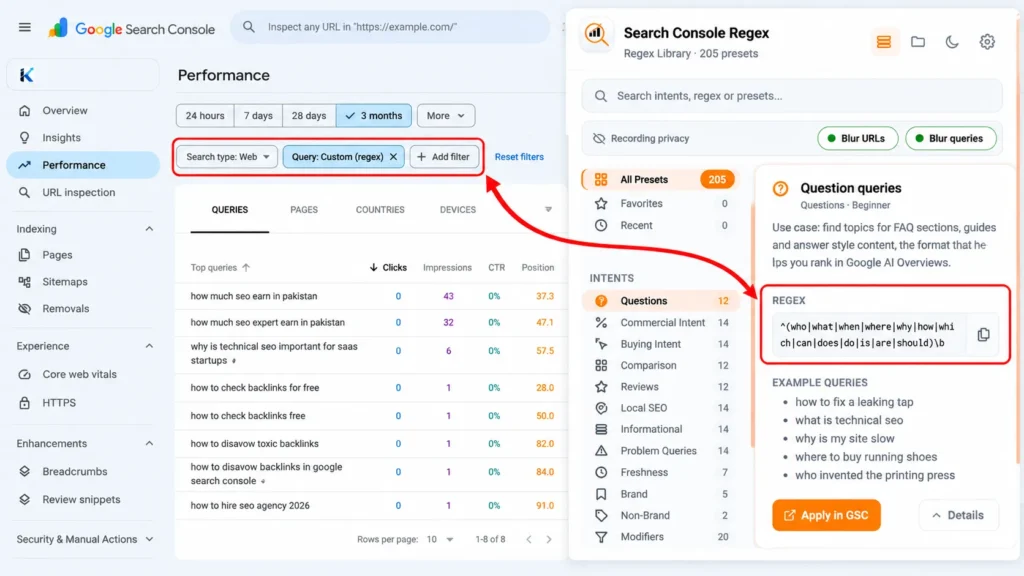1024x576 pixels.
Task: Toggle the Blur queries option
Action: pos(950,138)
